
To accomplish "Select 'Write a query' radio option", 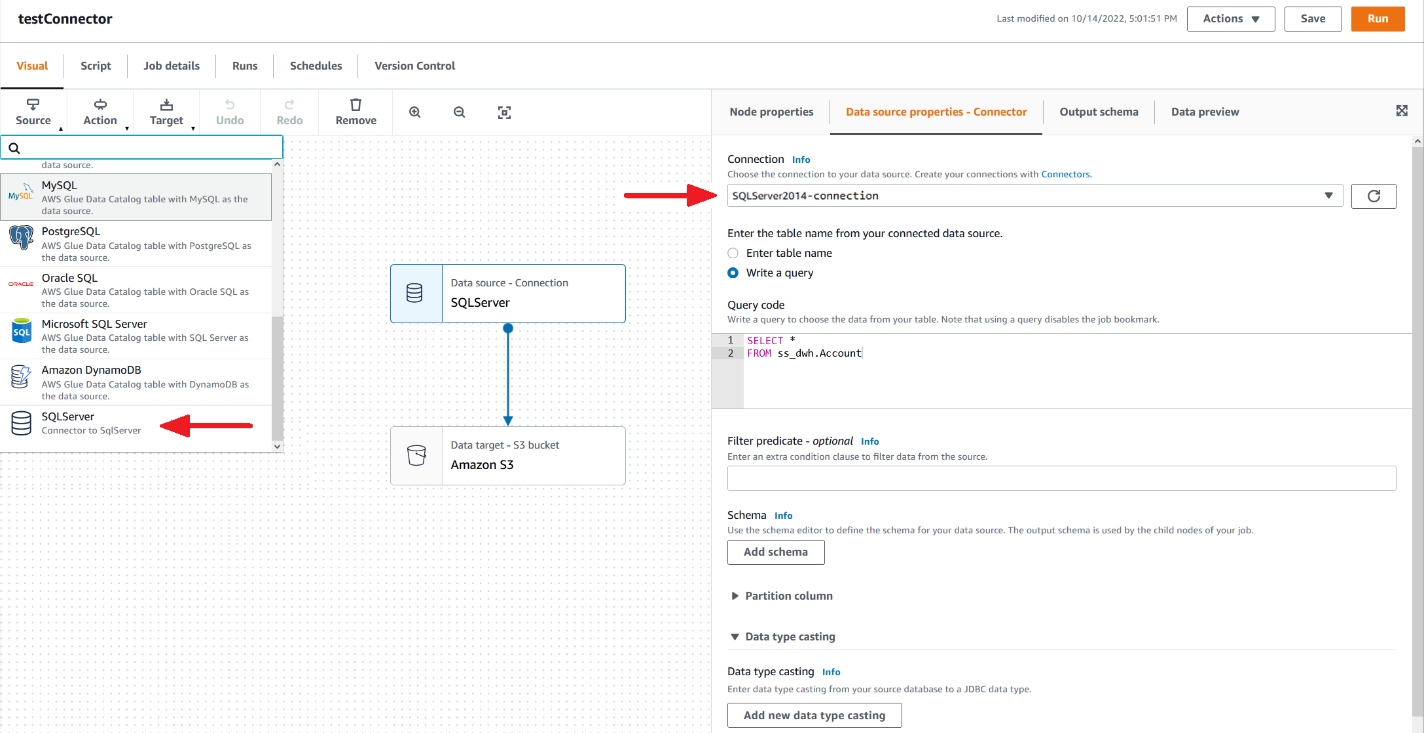I will point(733,273).
